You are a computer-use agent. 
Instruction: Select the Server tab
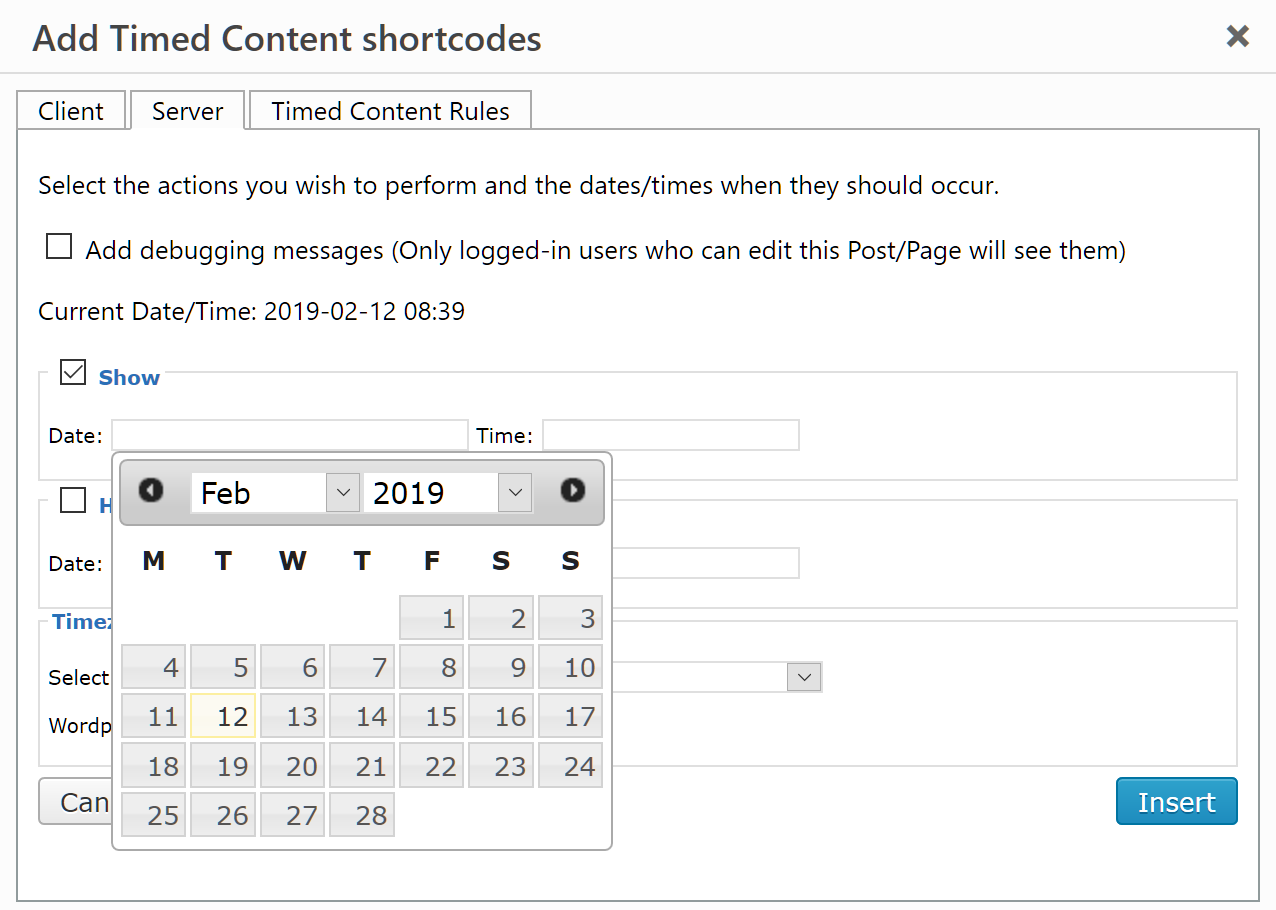click(x=187, y=111)
